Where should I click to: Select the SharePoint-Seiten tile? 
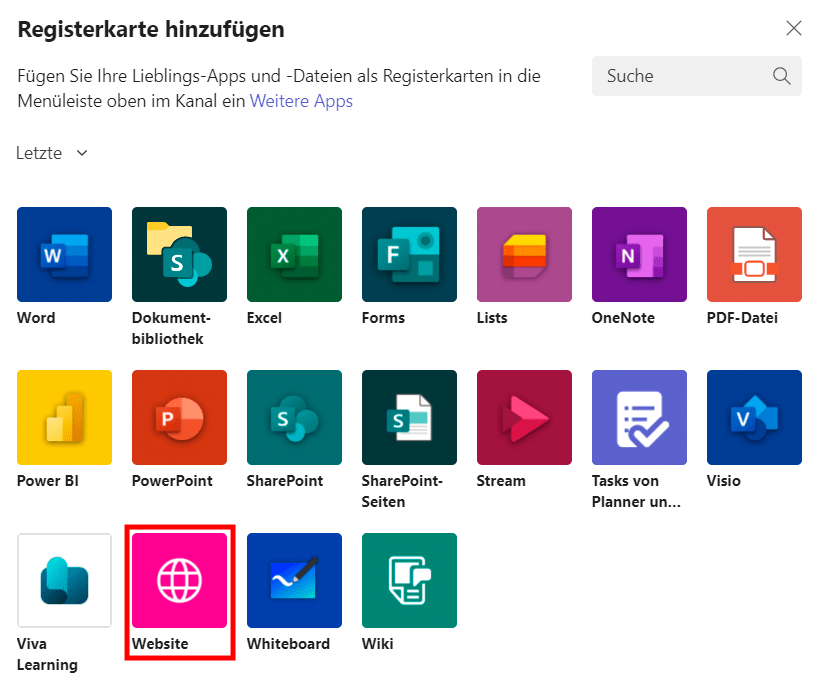coord(409,417)
